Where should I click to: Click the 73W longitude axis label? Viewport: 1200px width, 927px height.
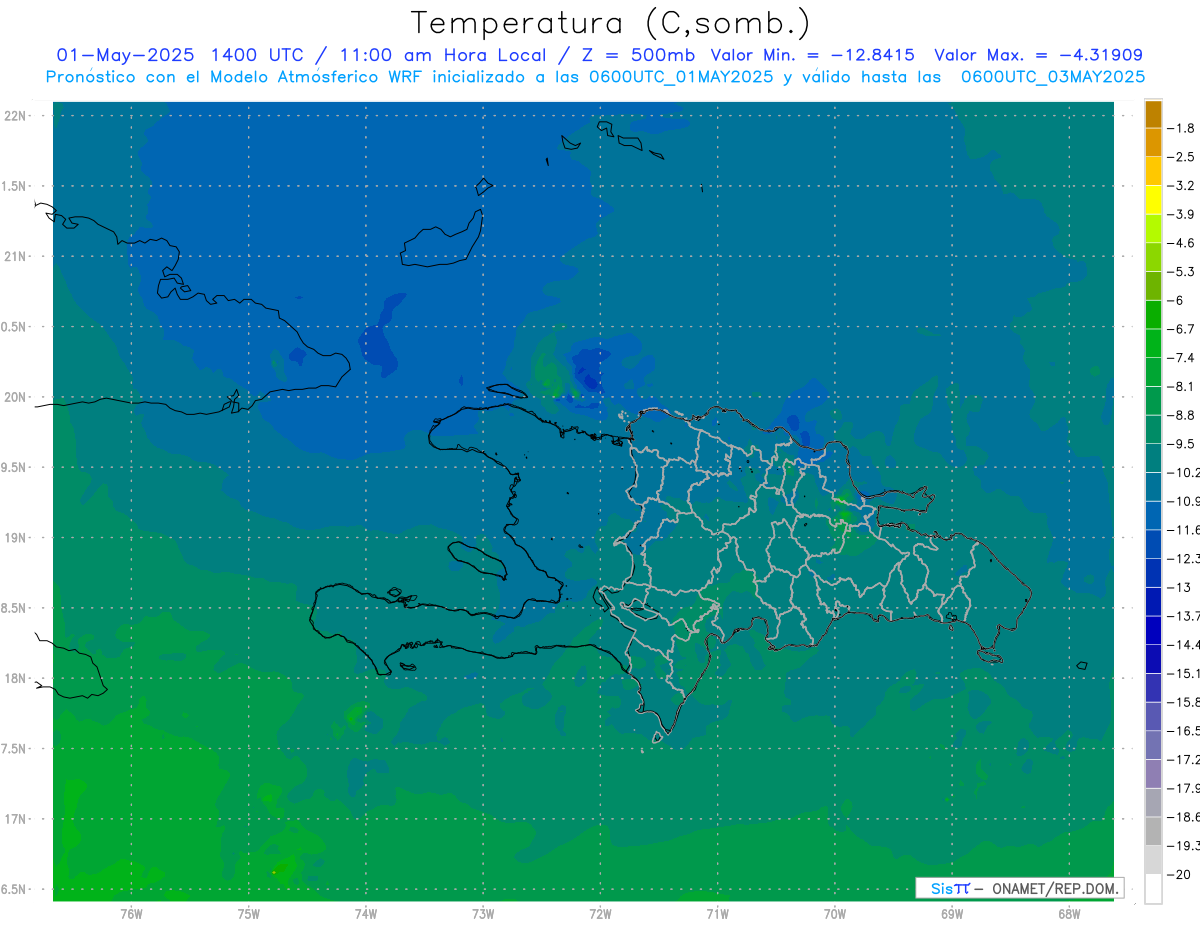coord(483,914)
